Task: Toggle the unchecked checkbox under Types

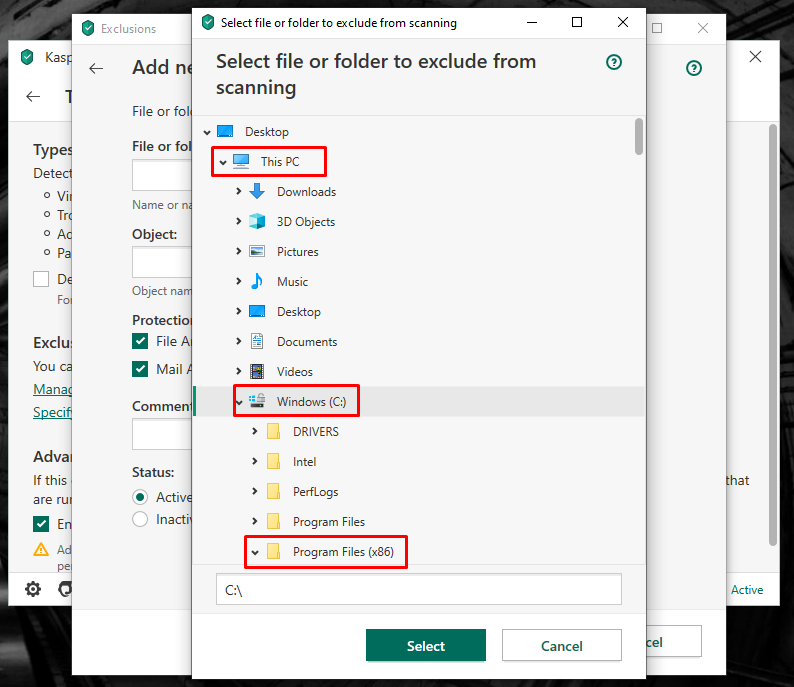Action: [x=41, y=279]
